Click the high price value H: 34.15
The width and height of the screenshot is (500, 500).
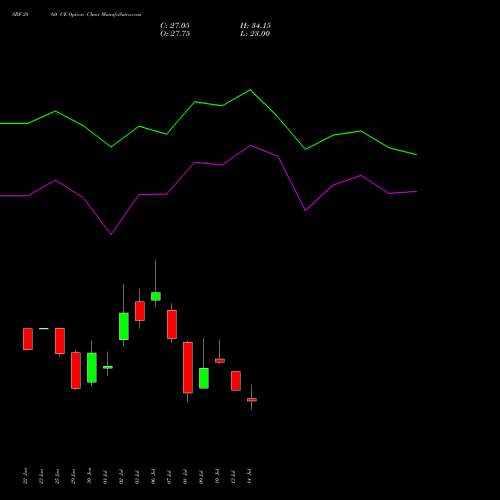(255, 26)
